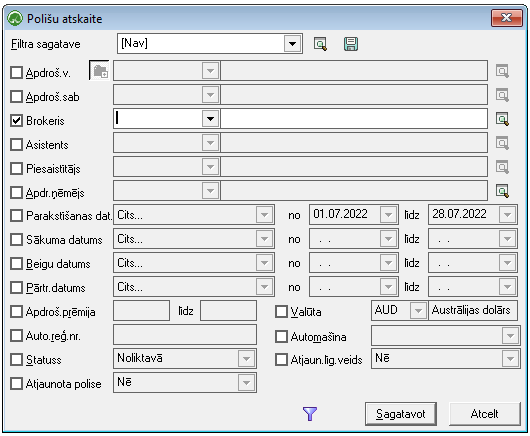Click lookup icon in the Apdroš.sab row
Image resolution: width=530 pixels, height=436 pixels.
(x=502, y=95)
